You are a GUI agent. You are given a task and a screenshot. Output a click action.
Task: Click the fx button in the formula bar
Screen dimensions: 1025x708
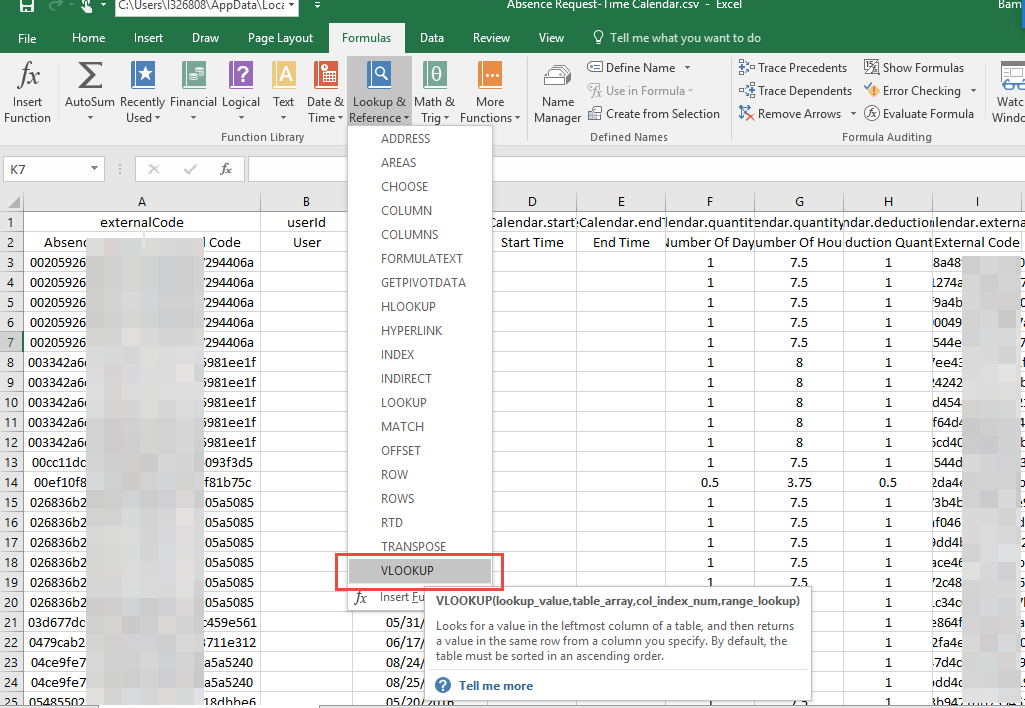pyautogui.click(x=226, y=169)
